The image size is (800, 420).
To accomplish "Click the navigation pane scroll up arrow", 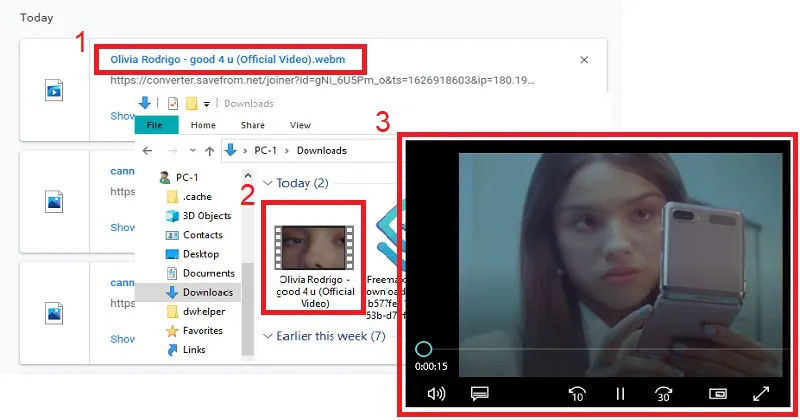I will [x=248, y=176].
